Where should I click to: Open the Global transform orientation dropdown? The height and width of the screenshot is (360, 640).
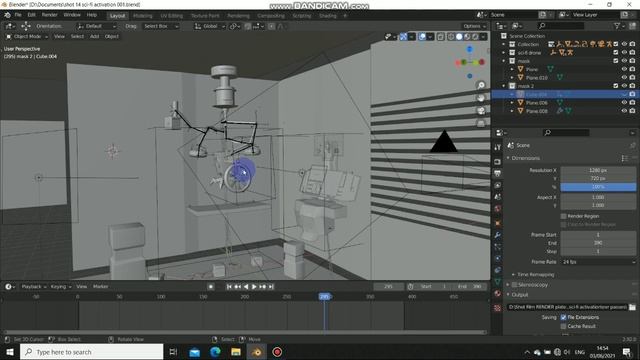point(210,26)
